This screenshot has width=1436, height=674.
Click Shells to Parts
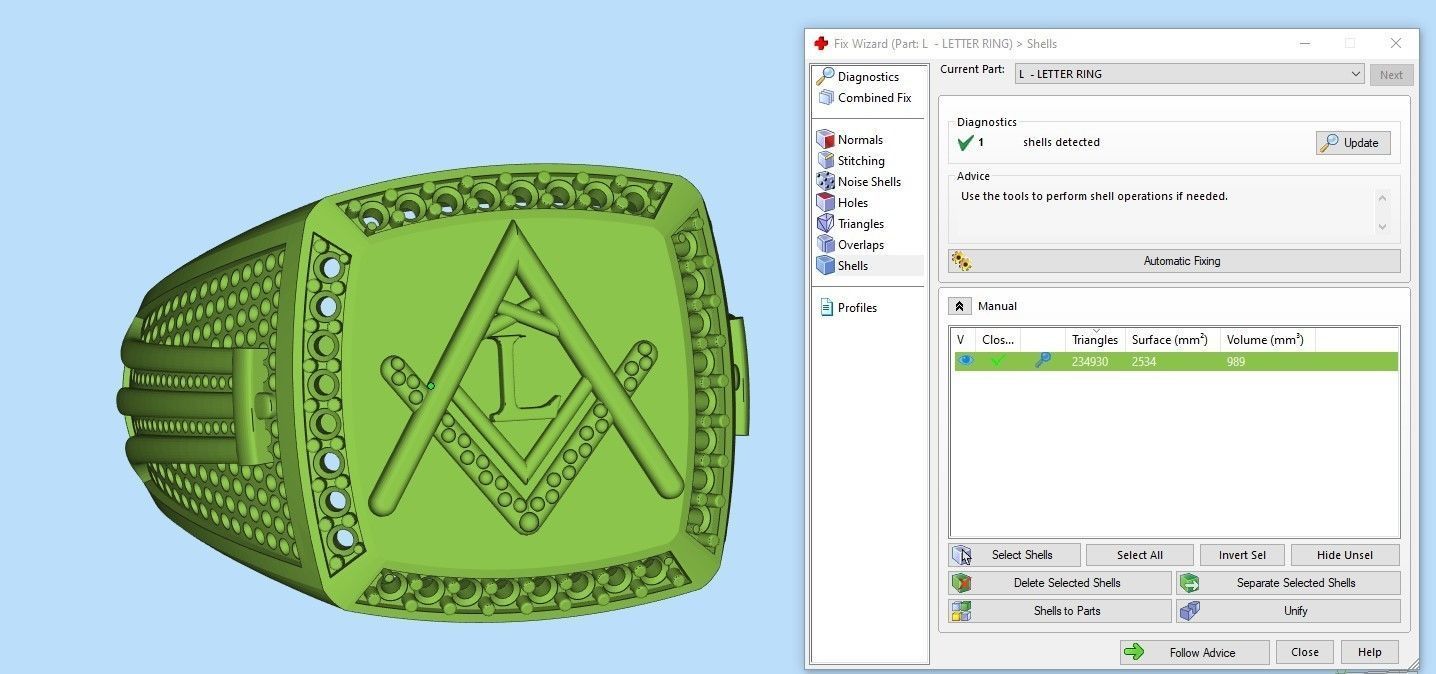[1059, 611]
